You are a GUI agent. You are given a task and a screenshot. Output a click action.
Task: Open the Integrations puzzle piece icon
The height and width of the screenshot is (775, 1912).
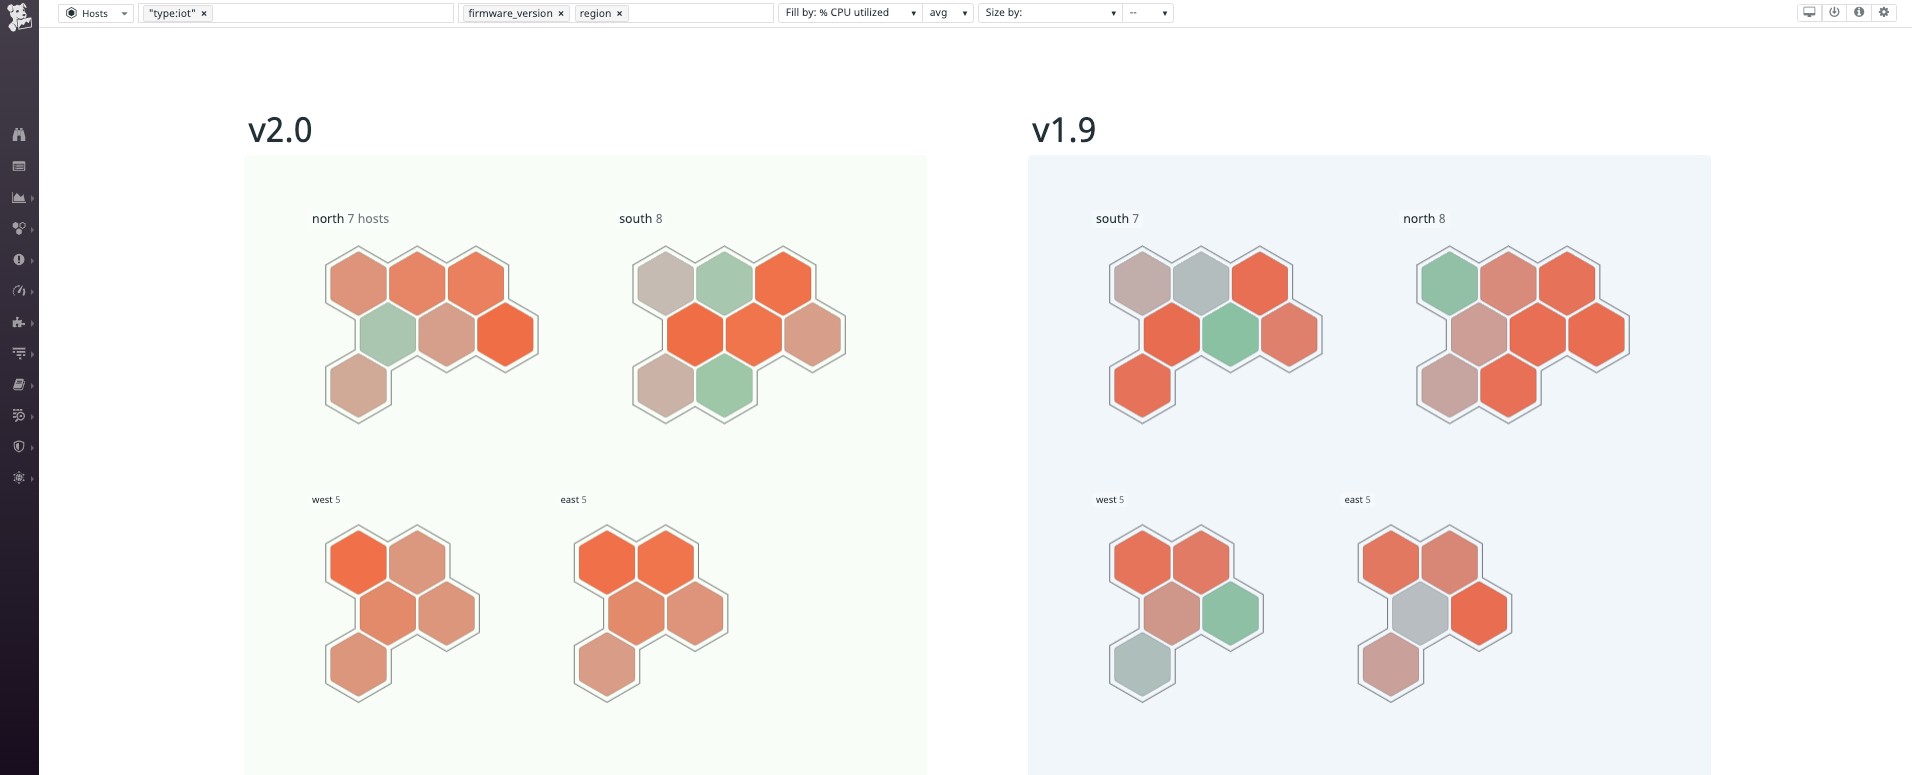tap(18, 322)
